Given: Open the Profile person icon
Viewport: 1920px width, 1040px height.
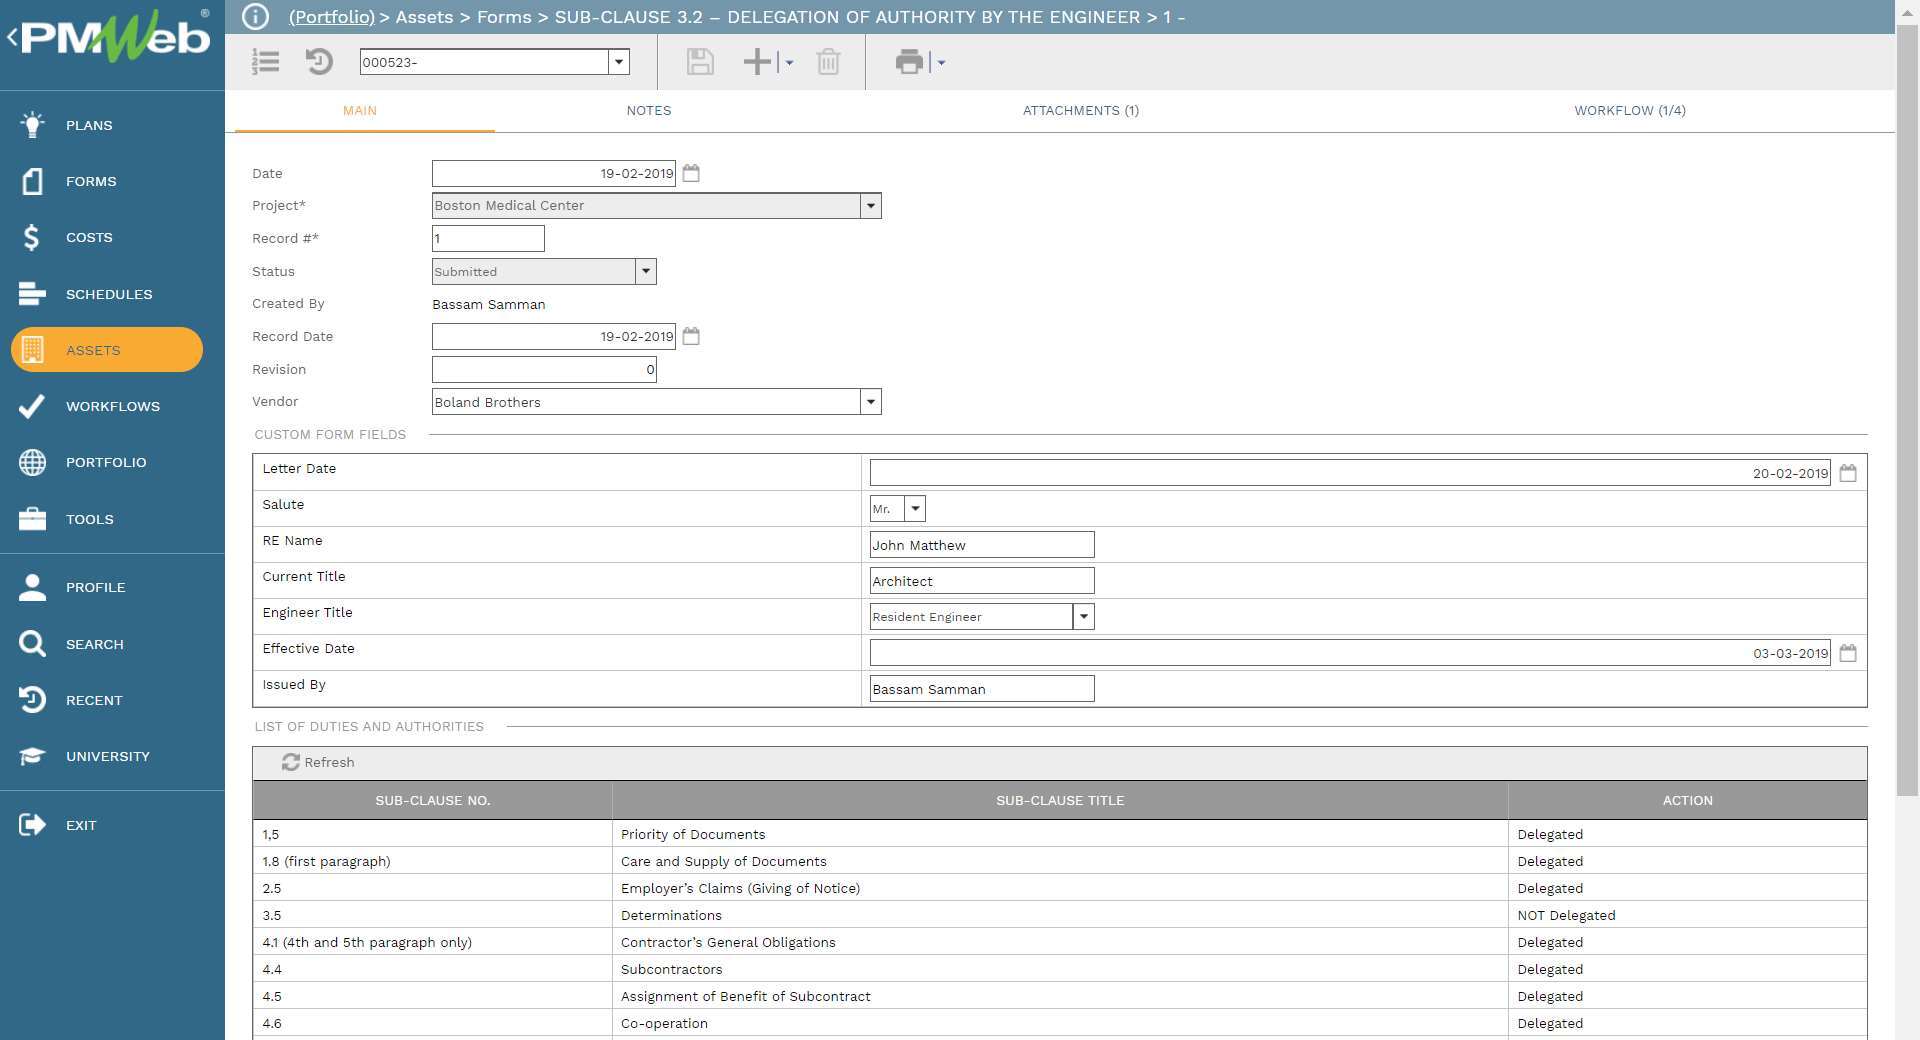Looking at the screenshot, I should click(x=32, y=587).
